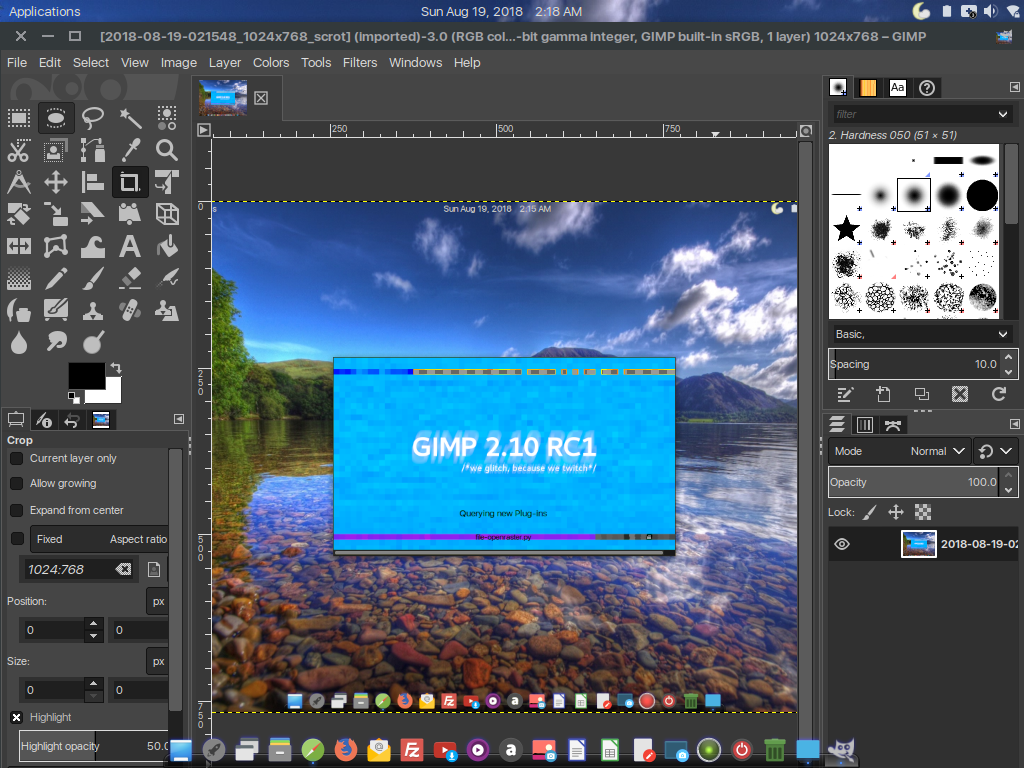This screenshot has height=768, width=1024.
Task: Swap foreground and background colors
Action: pos(116,368)
